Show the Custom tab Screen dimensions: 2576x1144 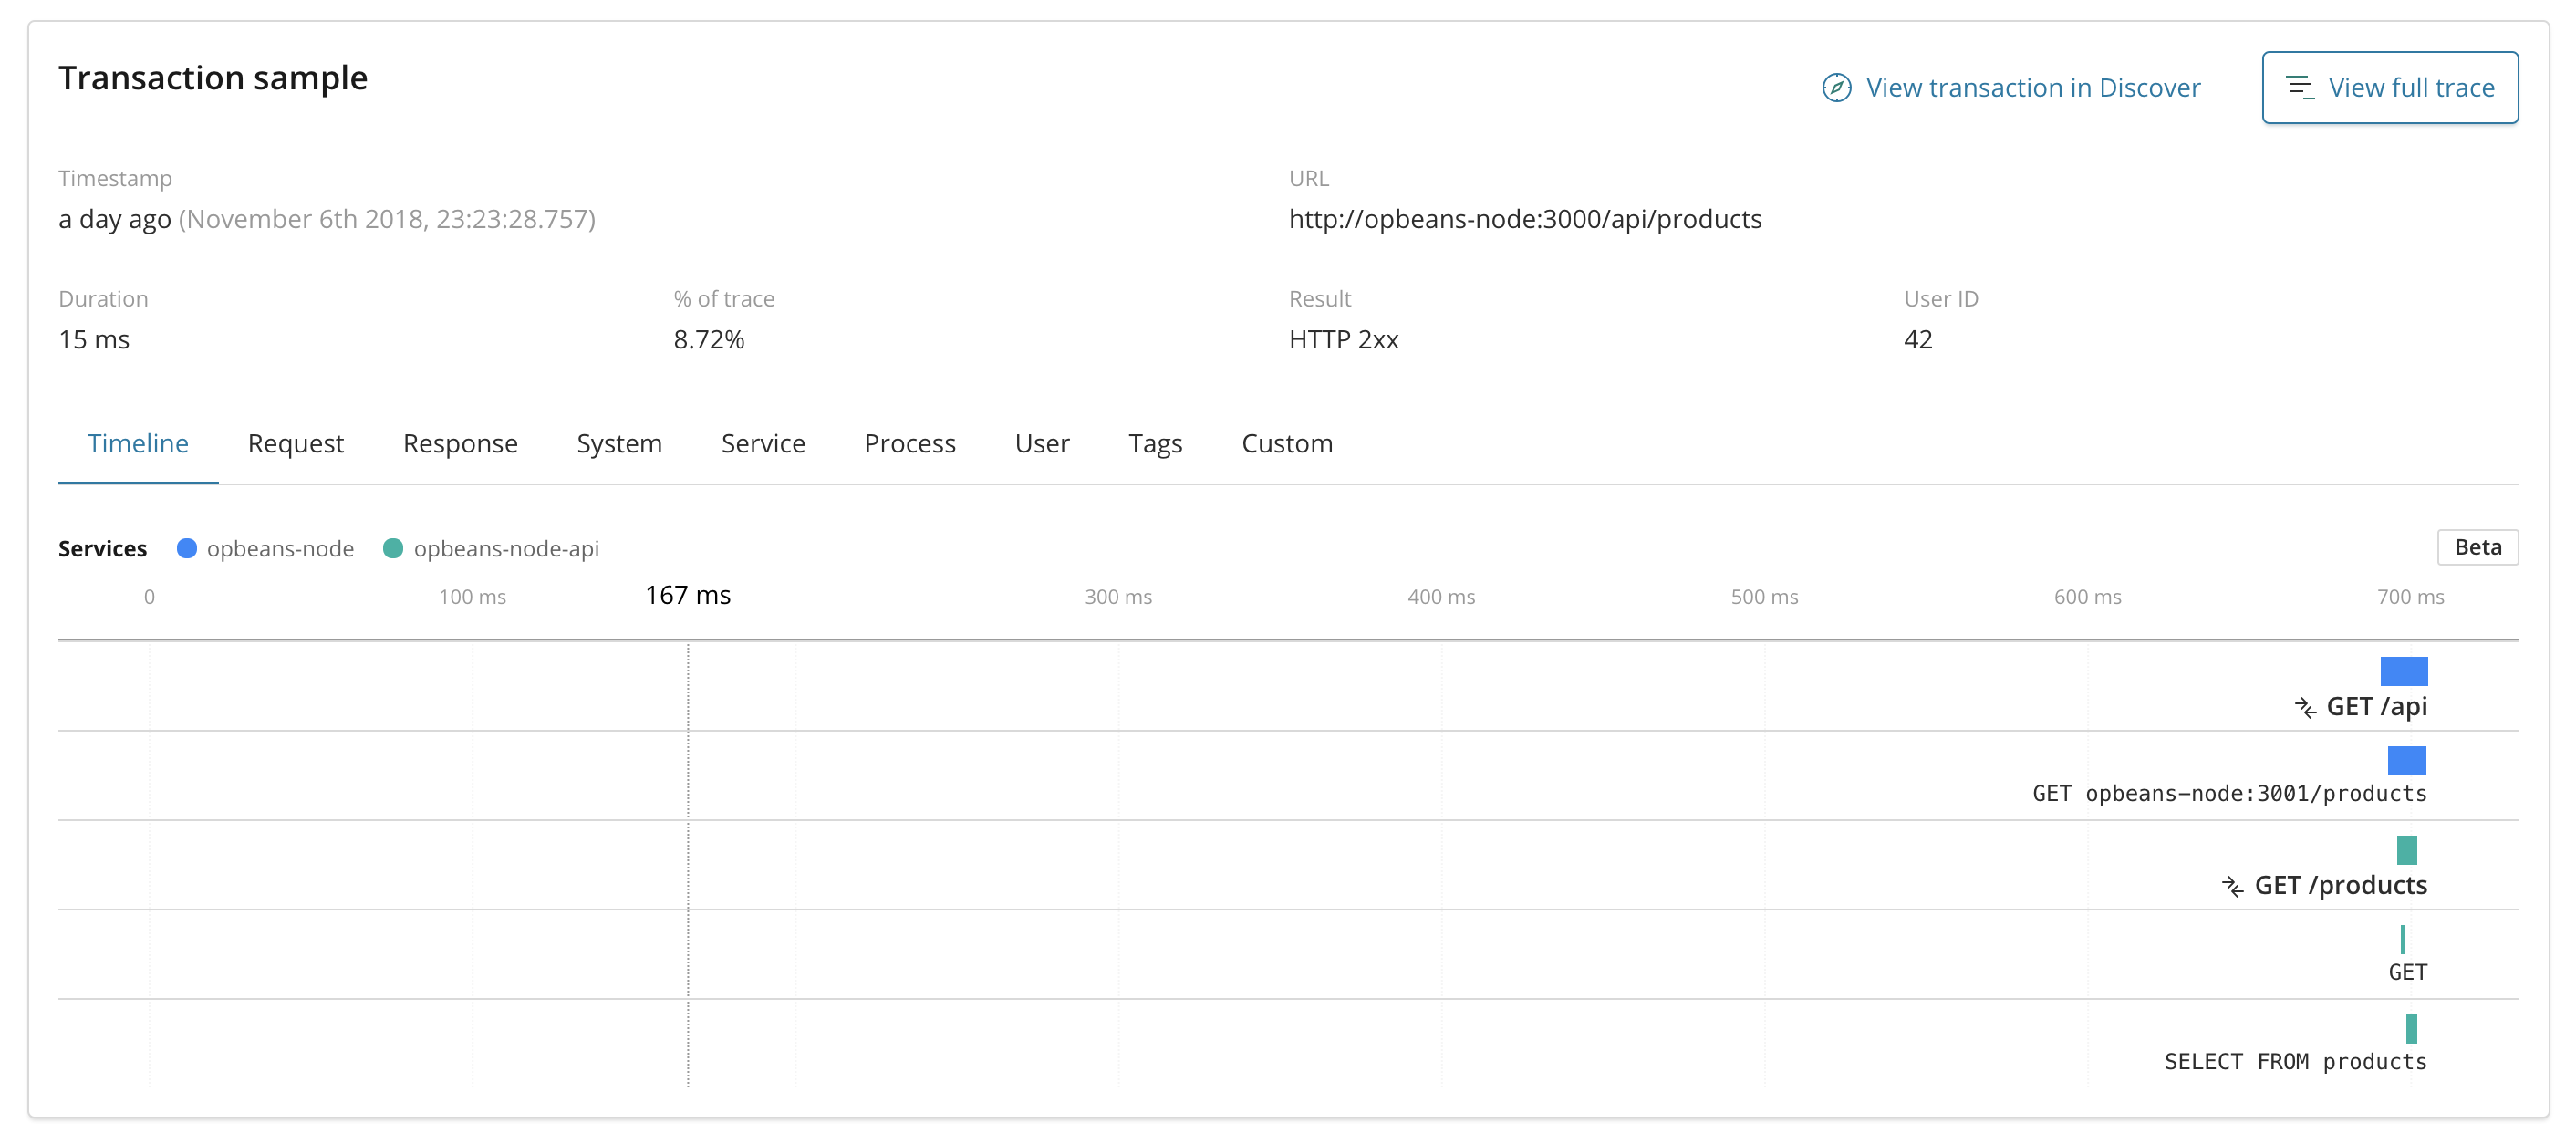point(1286,443)
